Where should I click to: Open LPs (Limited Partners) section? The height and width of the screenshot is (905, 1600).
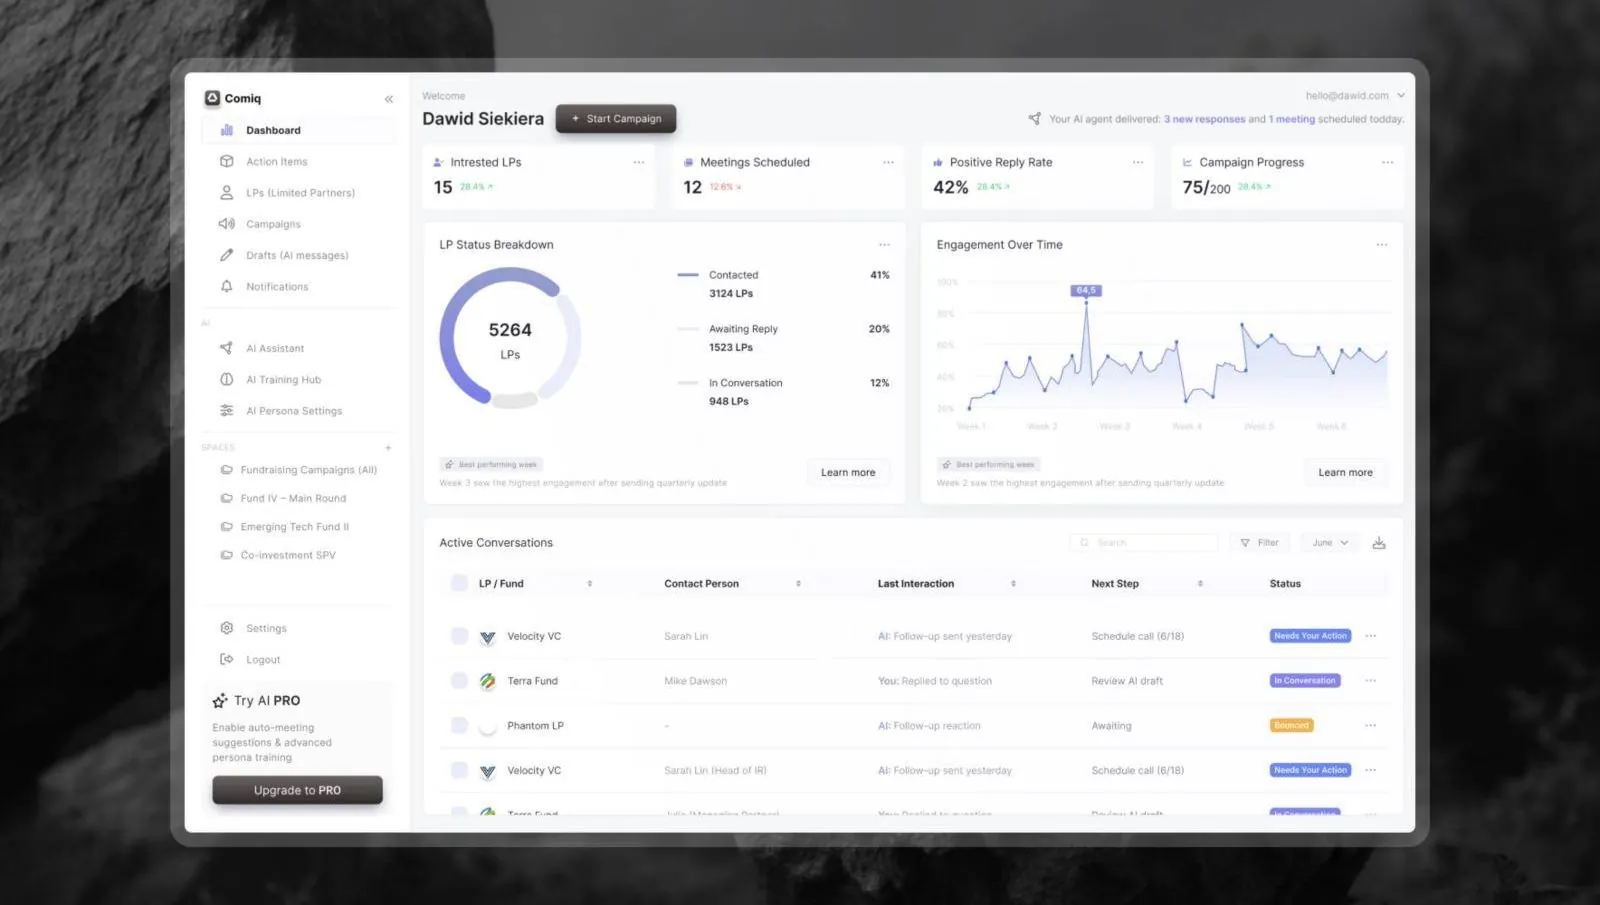[299, 193]
